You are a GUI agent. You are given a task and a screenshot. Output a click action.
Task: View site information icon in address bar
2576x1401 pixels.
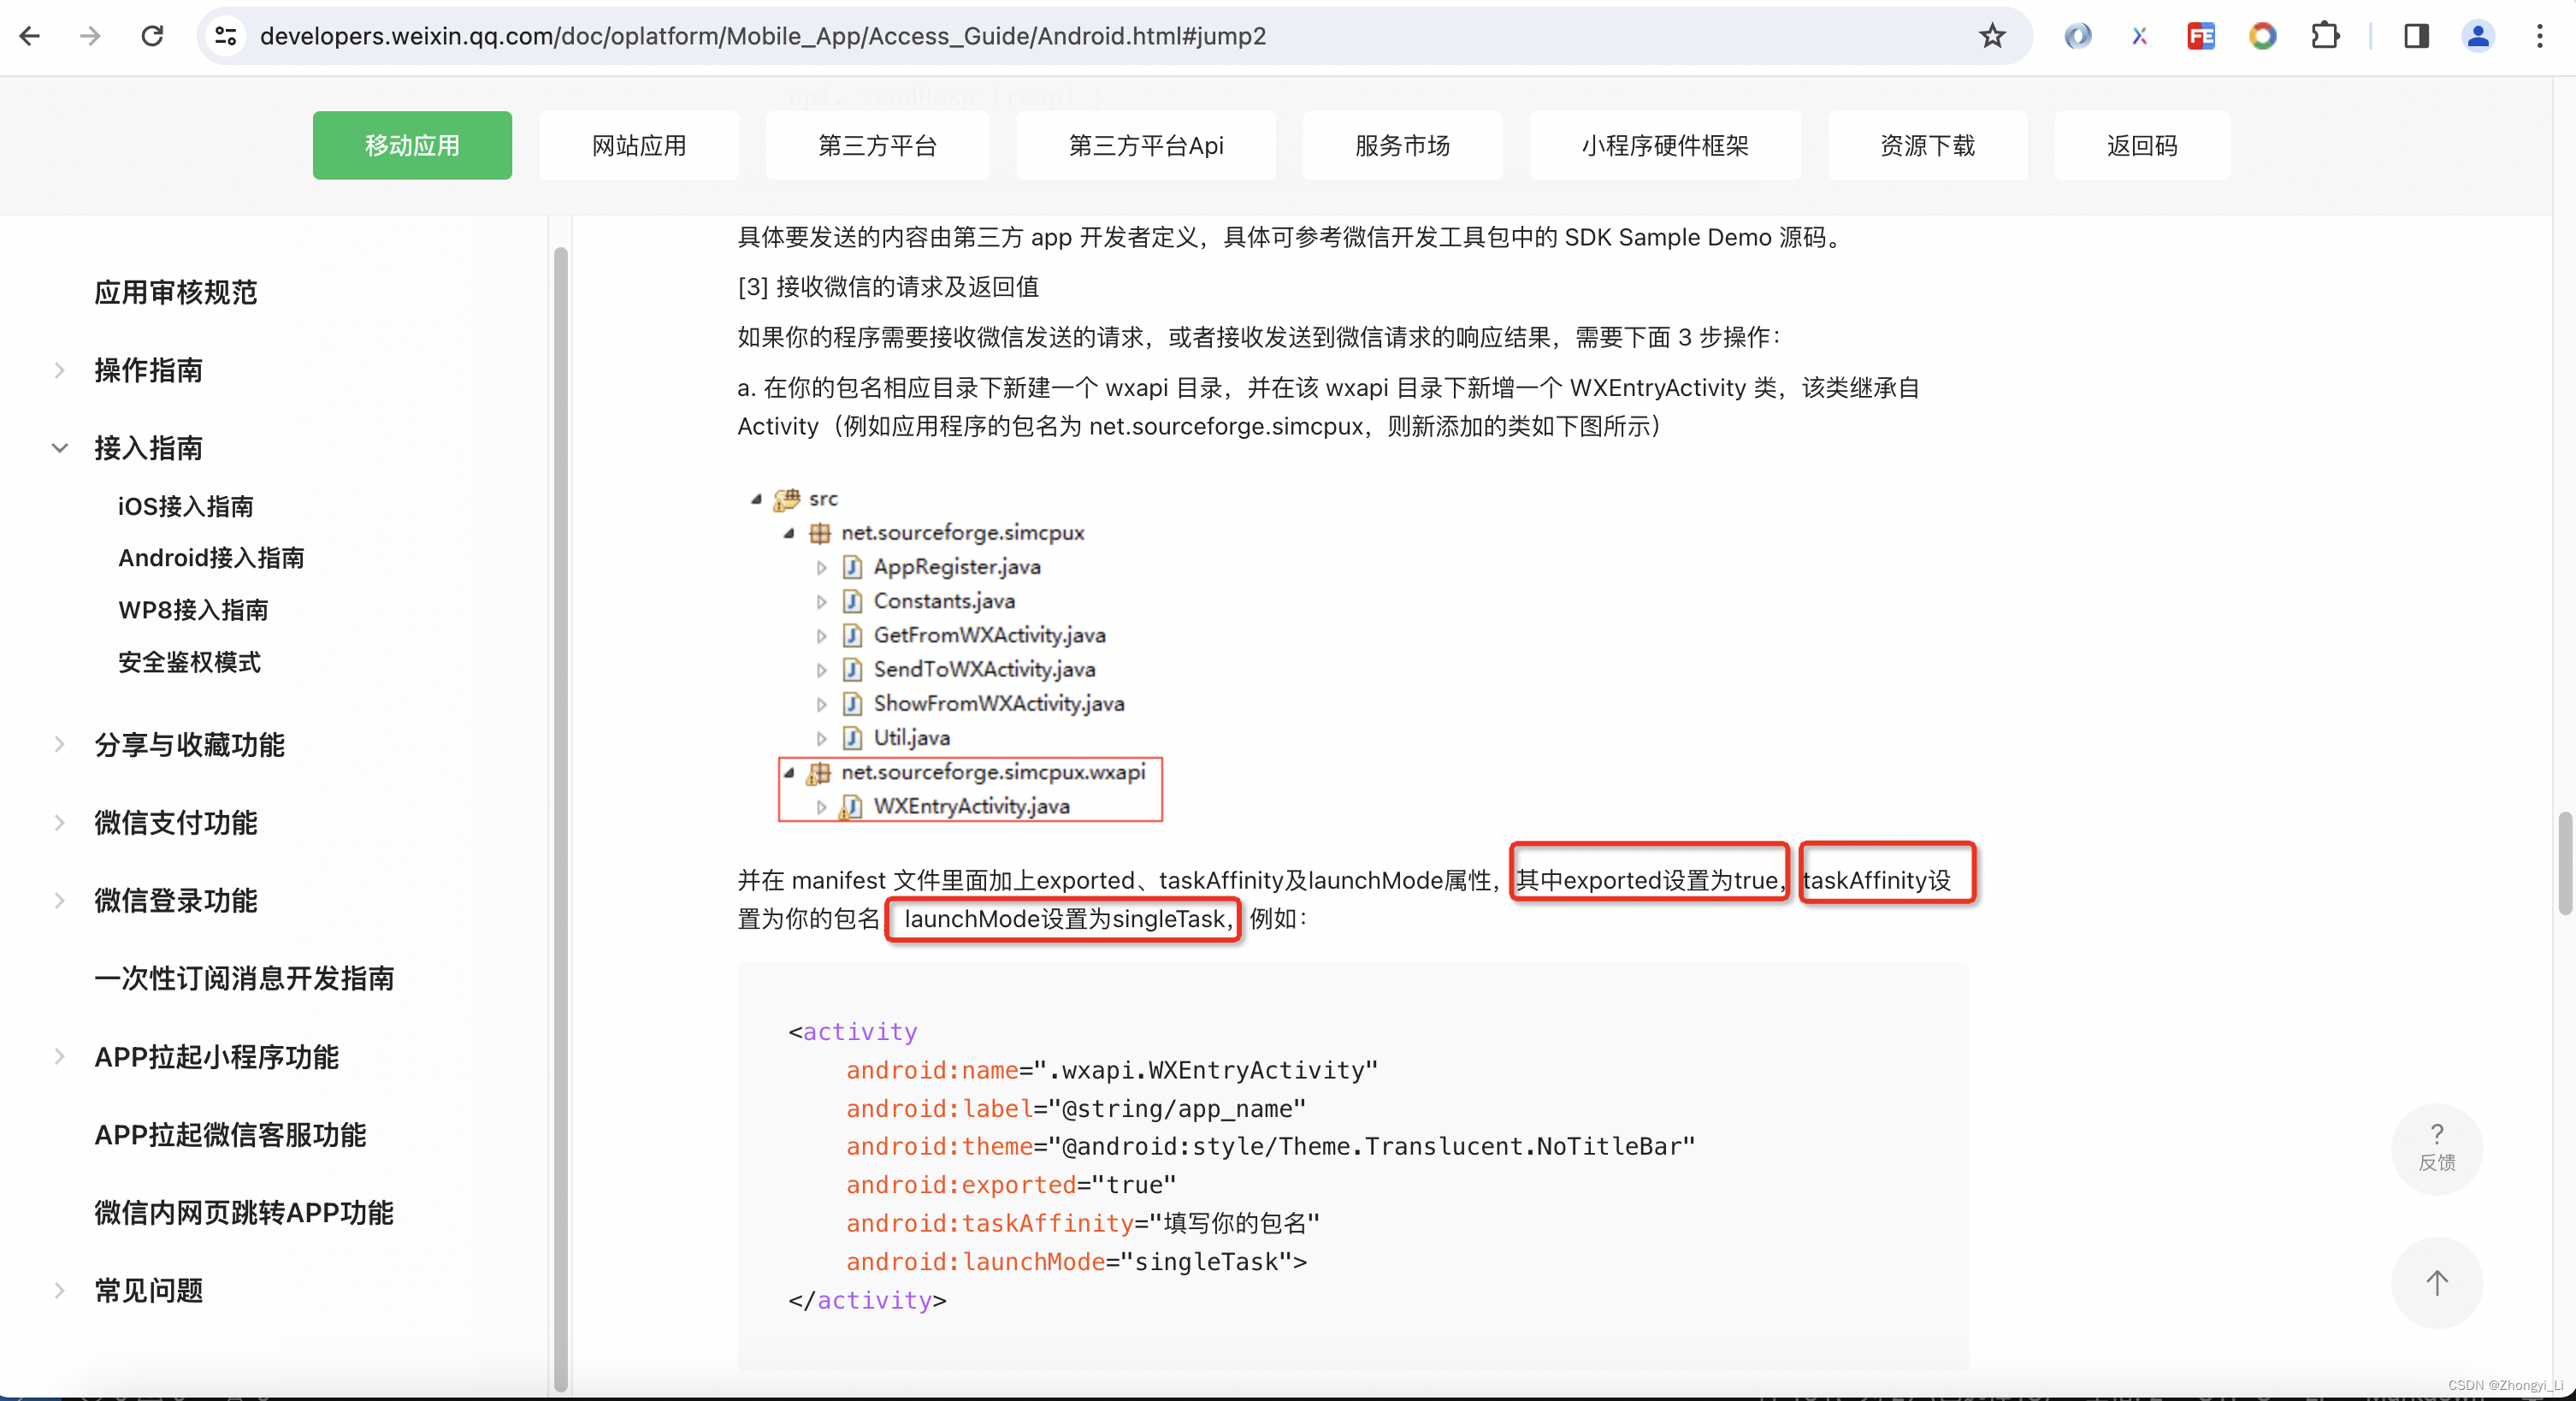tap(226, 36)
